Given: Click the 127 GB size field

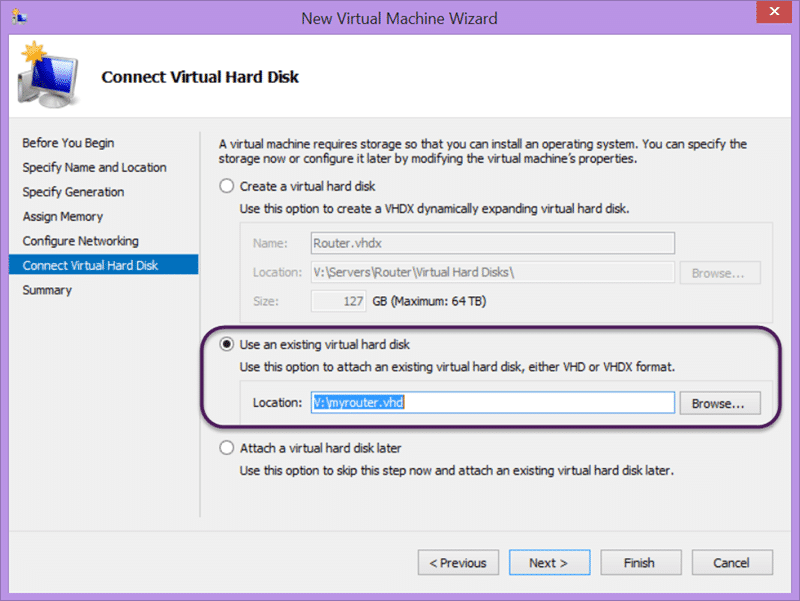Looking at the screenshot, I should click(x=338, y=301).
